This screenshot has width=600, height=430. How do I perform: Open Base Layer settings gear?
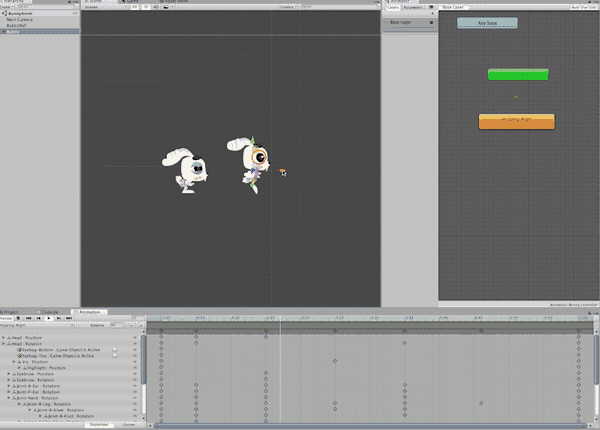[431, 23]
